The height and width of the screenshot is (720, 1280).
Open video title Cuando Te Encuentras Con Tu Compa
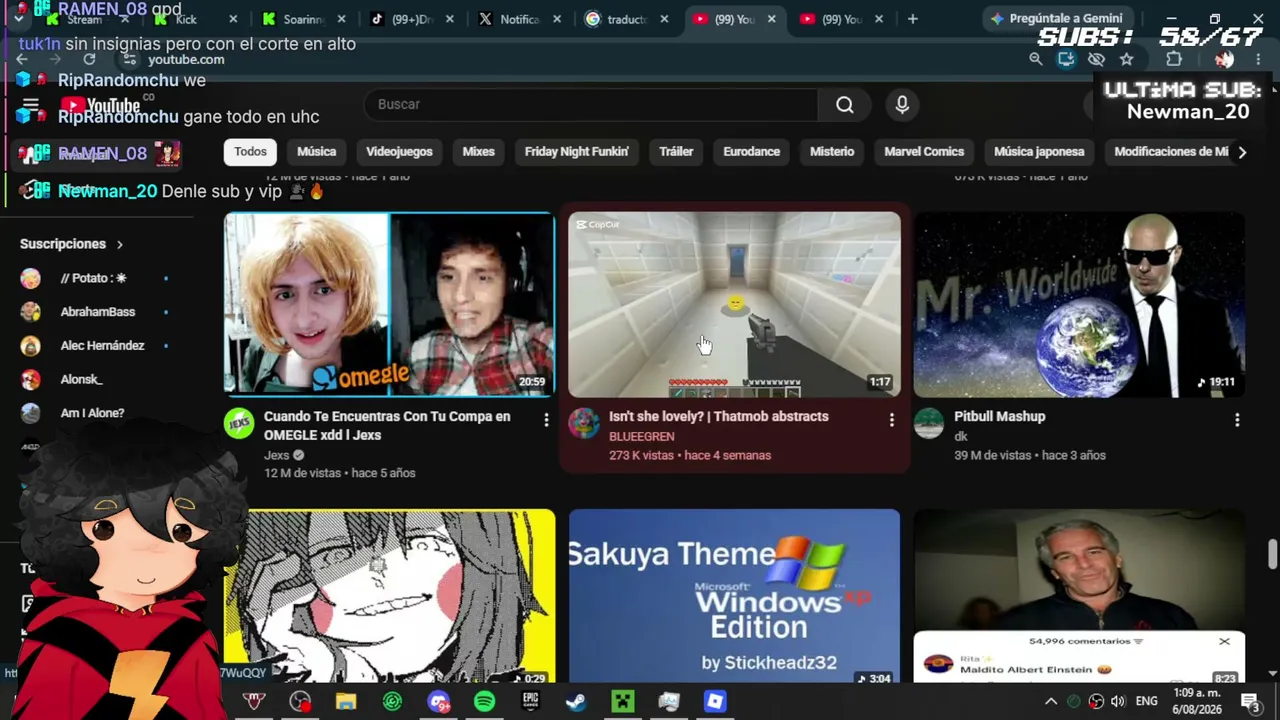click(x=387, y=426)
